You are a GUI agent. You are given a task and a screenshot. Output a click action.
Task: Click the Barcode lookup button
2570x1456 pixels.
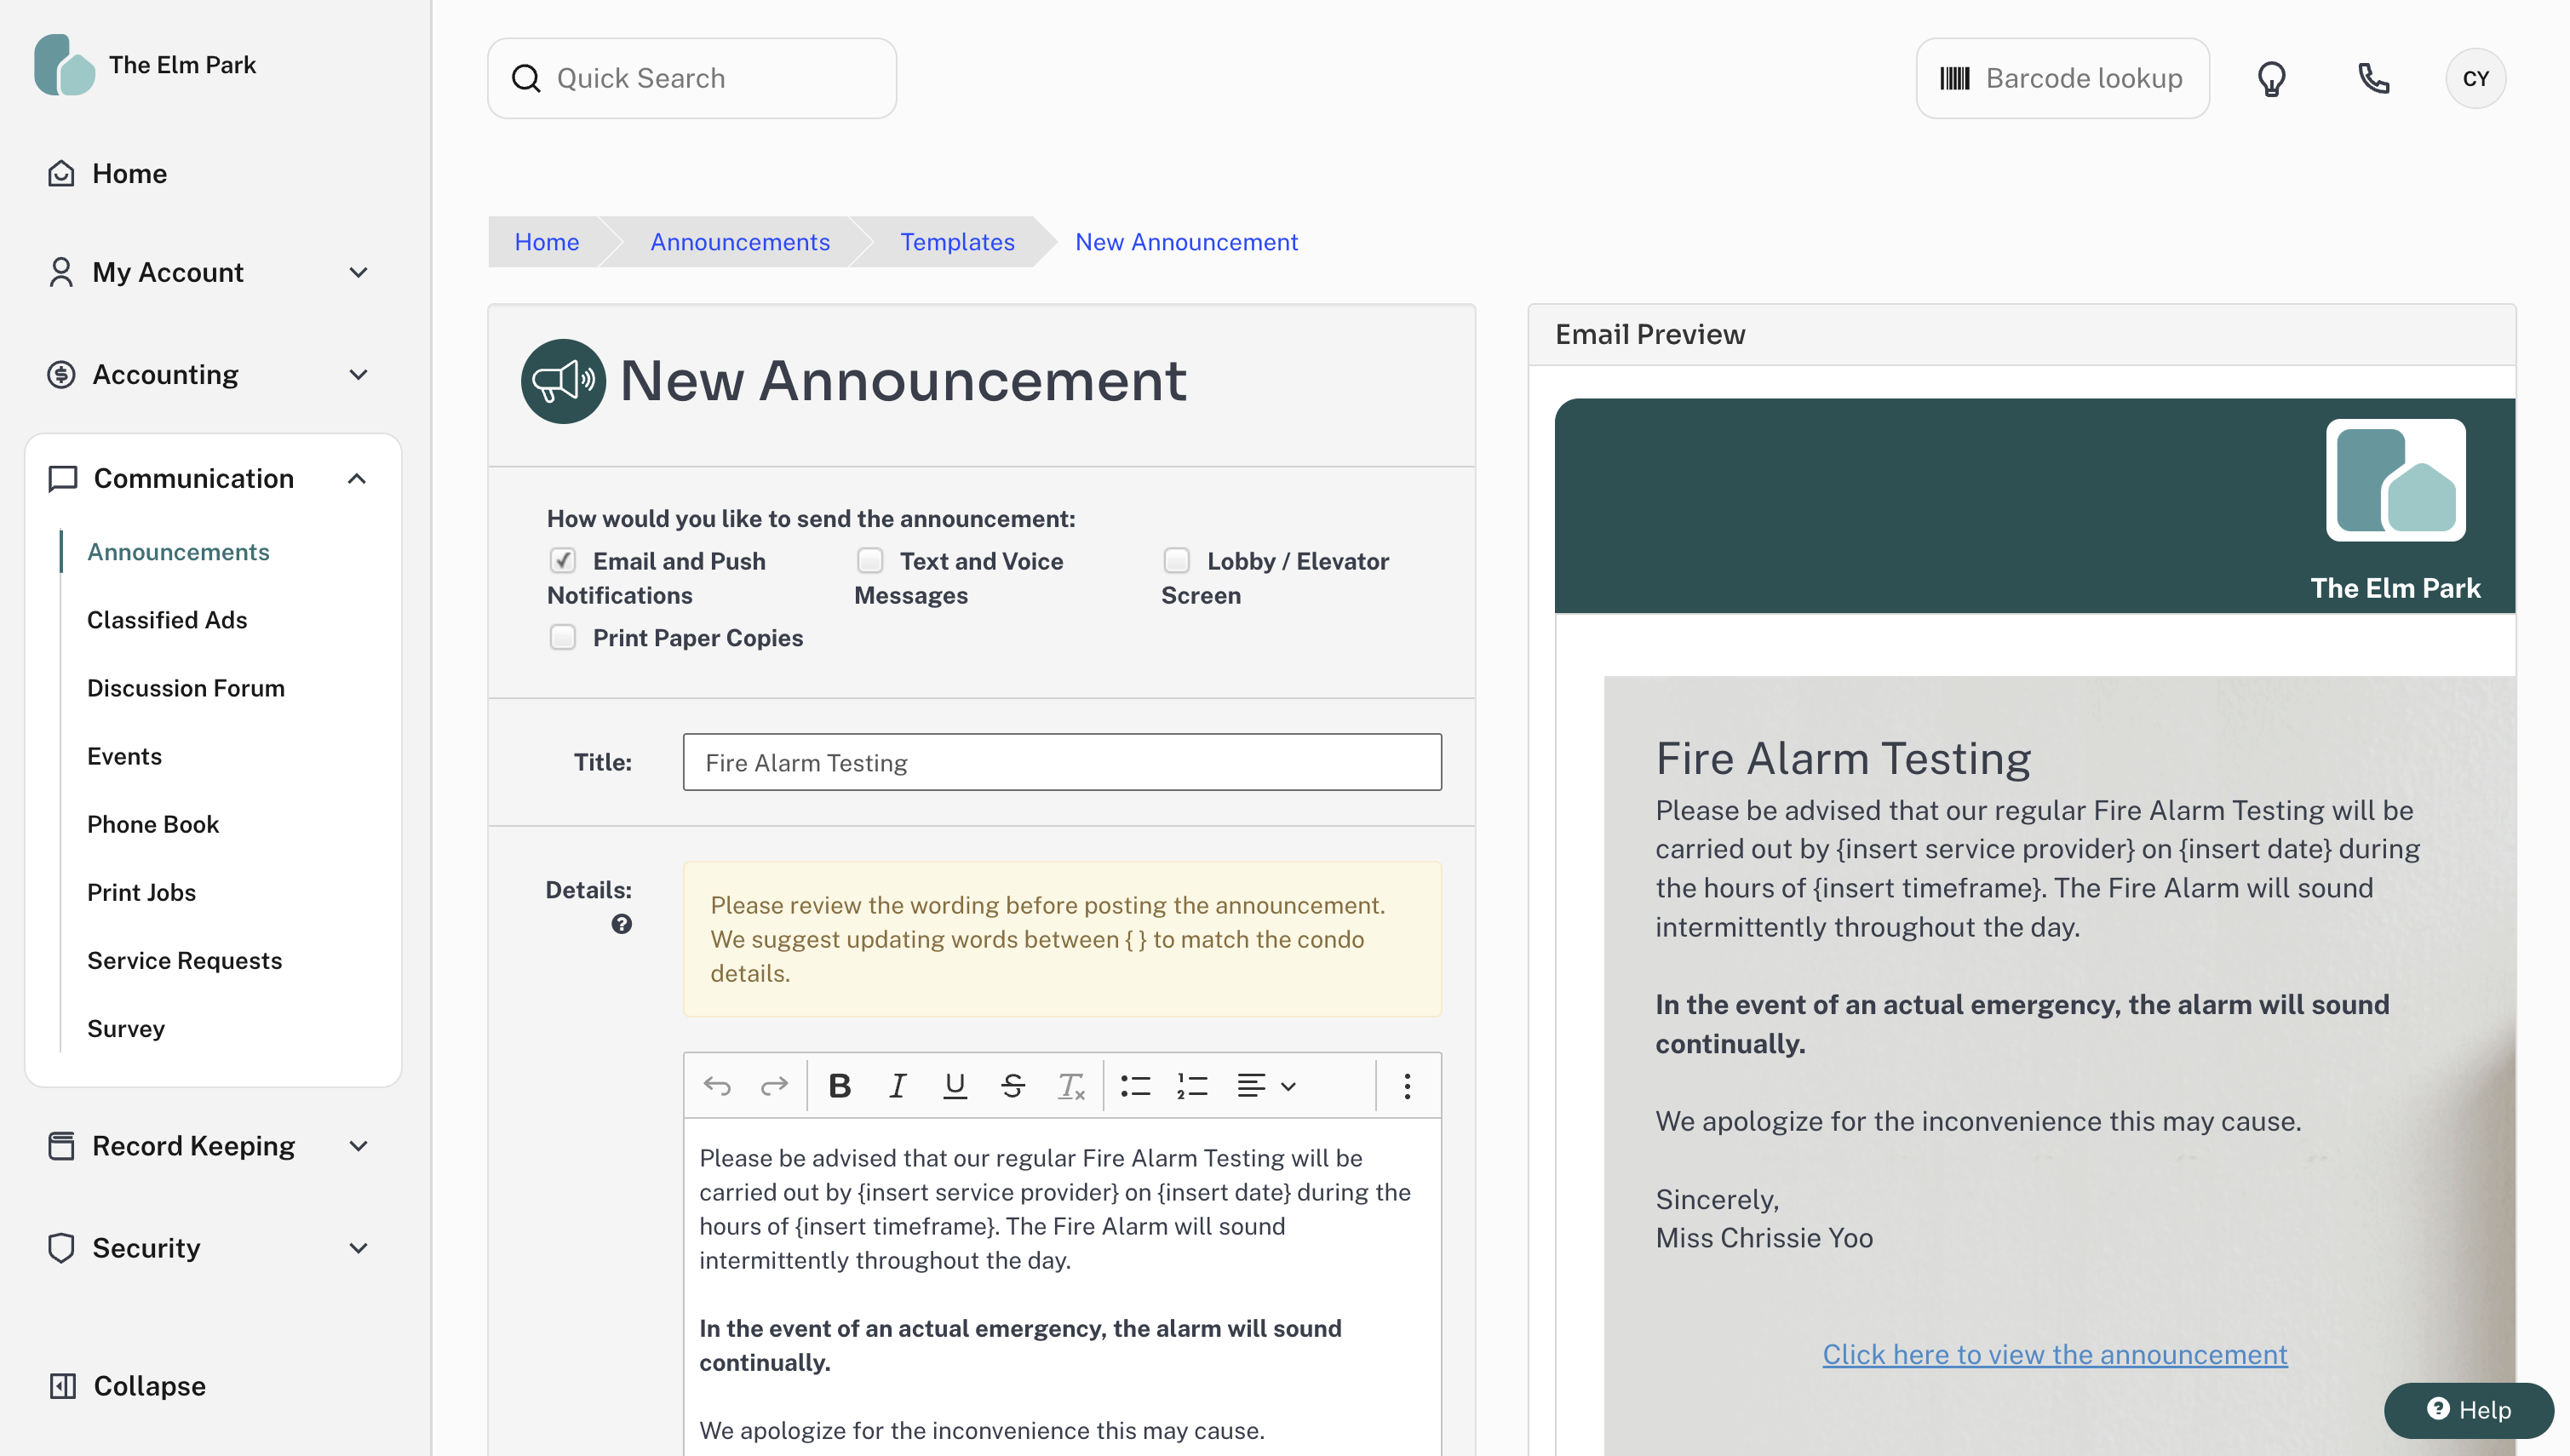pyautogui.click(x=2062, y=78)
